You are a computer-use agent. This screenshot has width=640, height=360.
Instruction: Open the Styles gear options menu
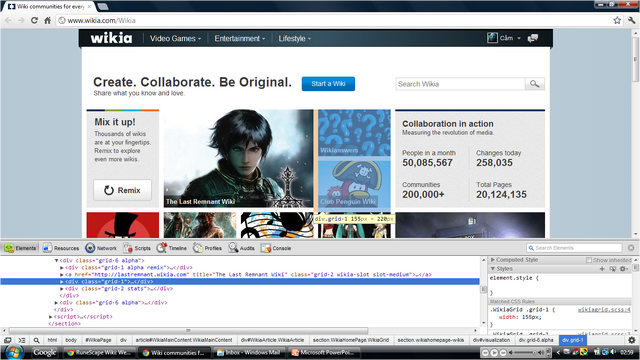click(623, 269)
